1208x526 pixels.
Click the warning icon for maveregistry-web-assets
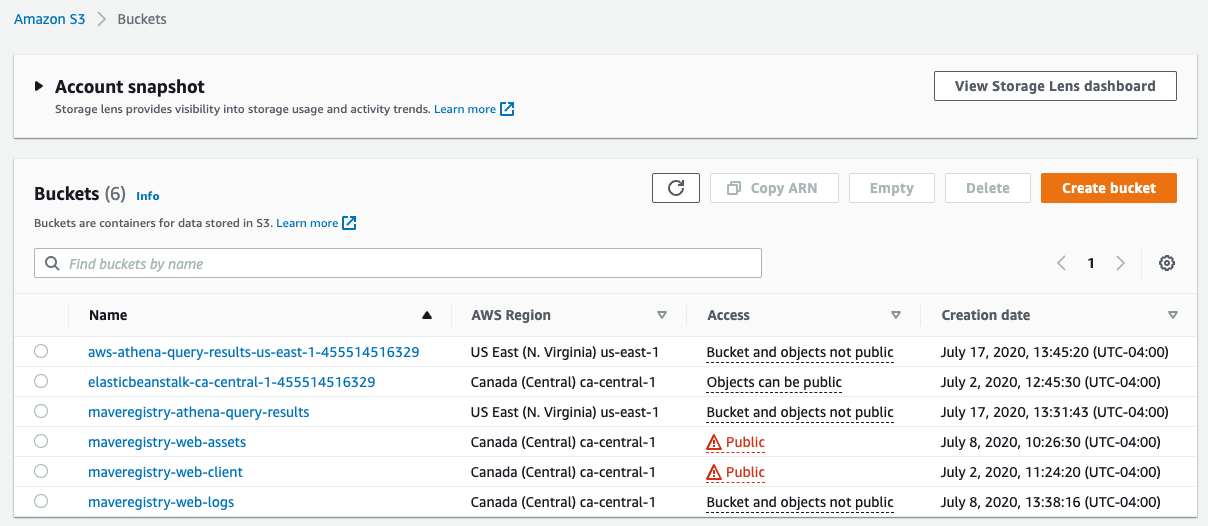714,442
